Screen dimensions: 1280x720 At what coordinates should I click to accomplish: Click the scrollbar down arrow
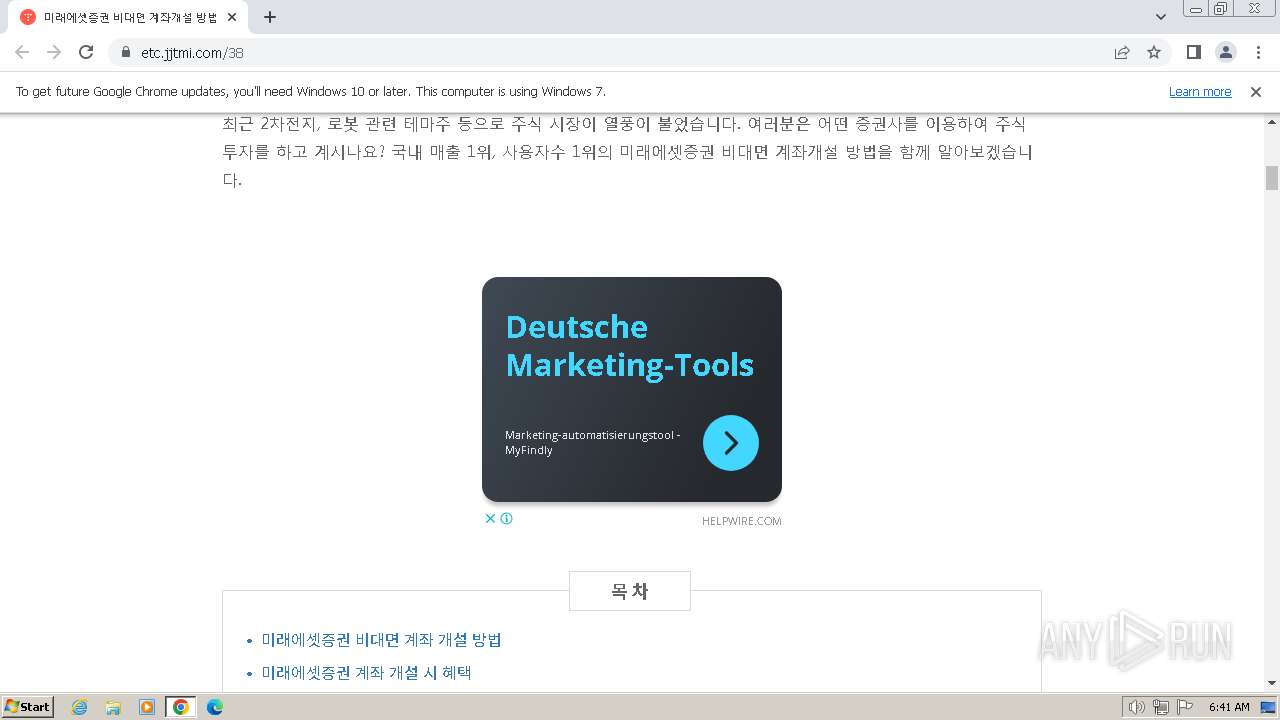1272,683
